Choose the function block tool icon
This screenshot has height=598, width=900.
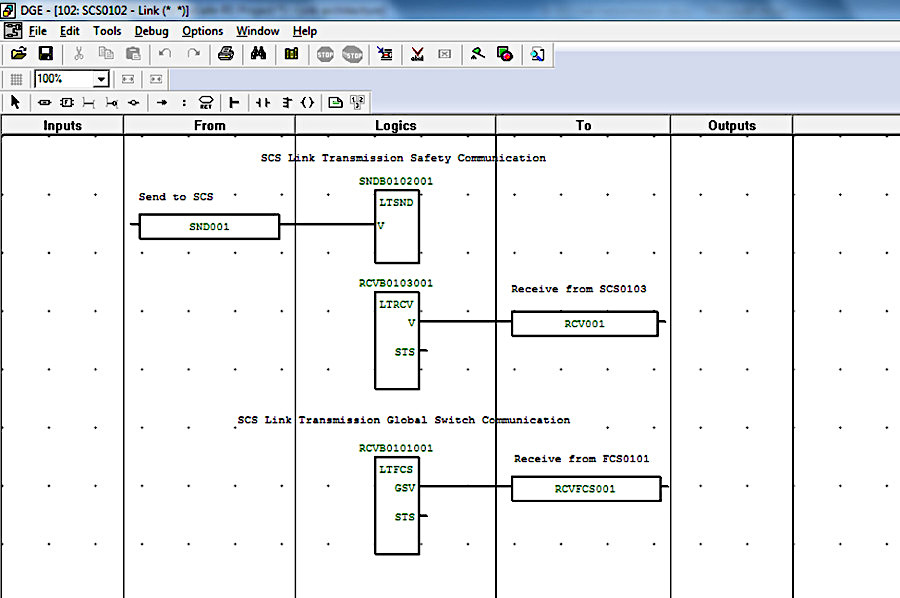67,102
